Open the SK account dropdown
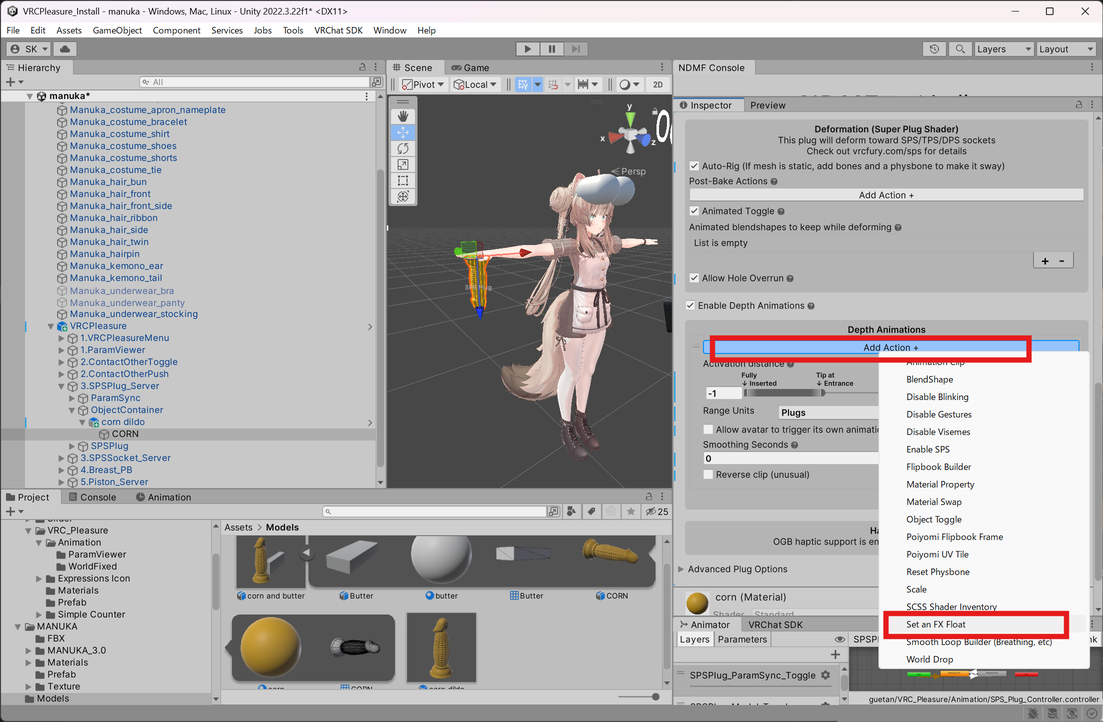 pos(29,49)
